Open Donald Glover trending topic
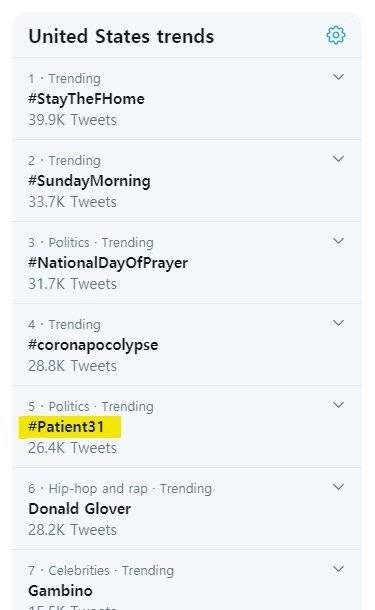Screen dimensions: 375x610 point(79,509)
